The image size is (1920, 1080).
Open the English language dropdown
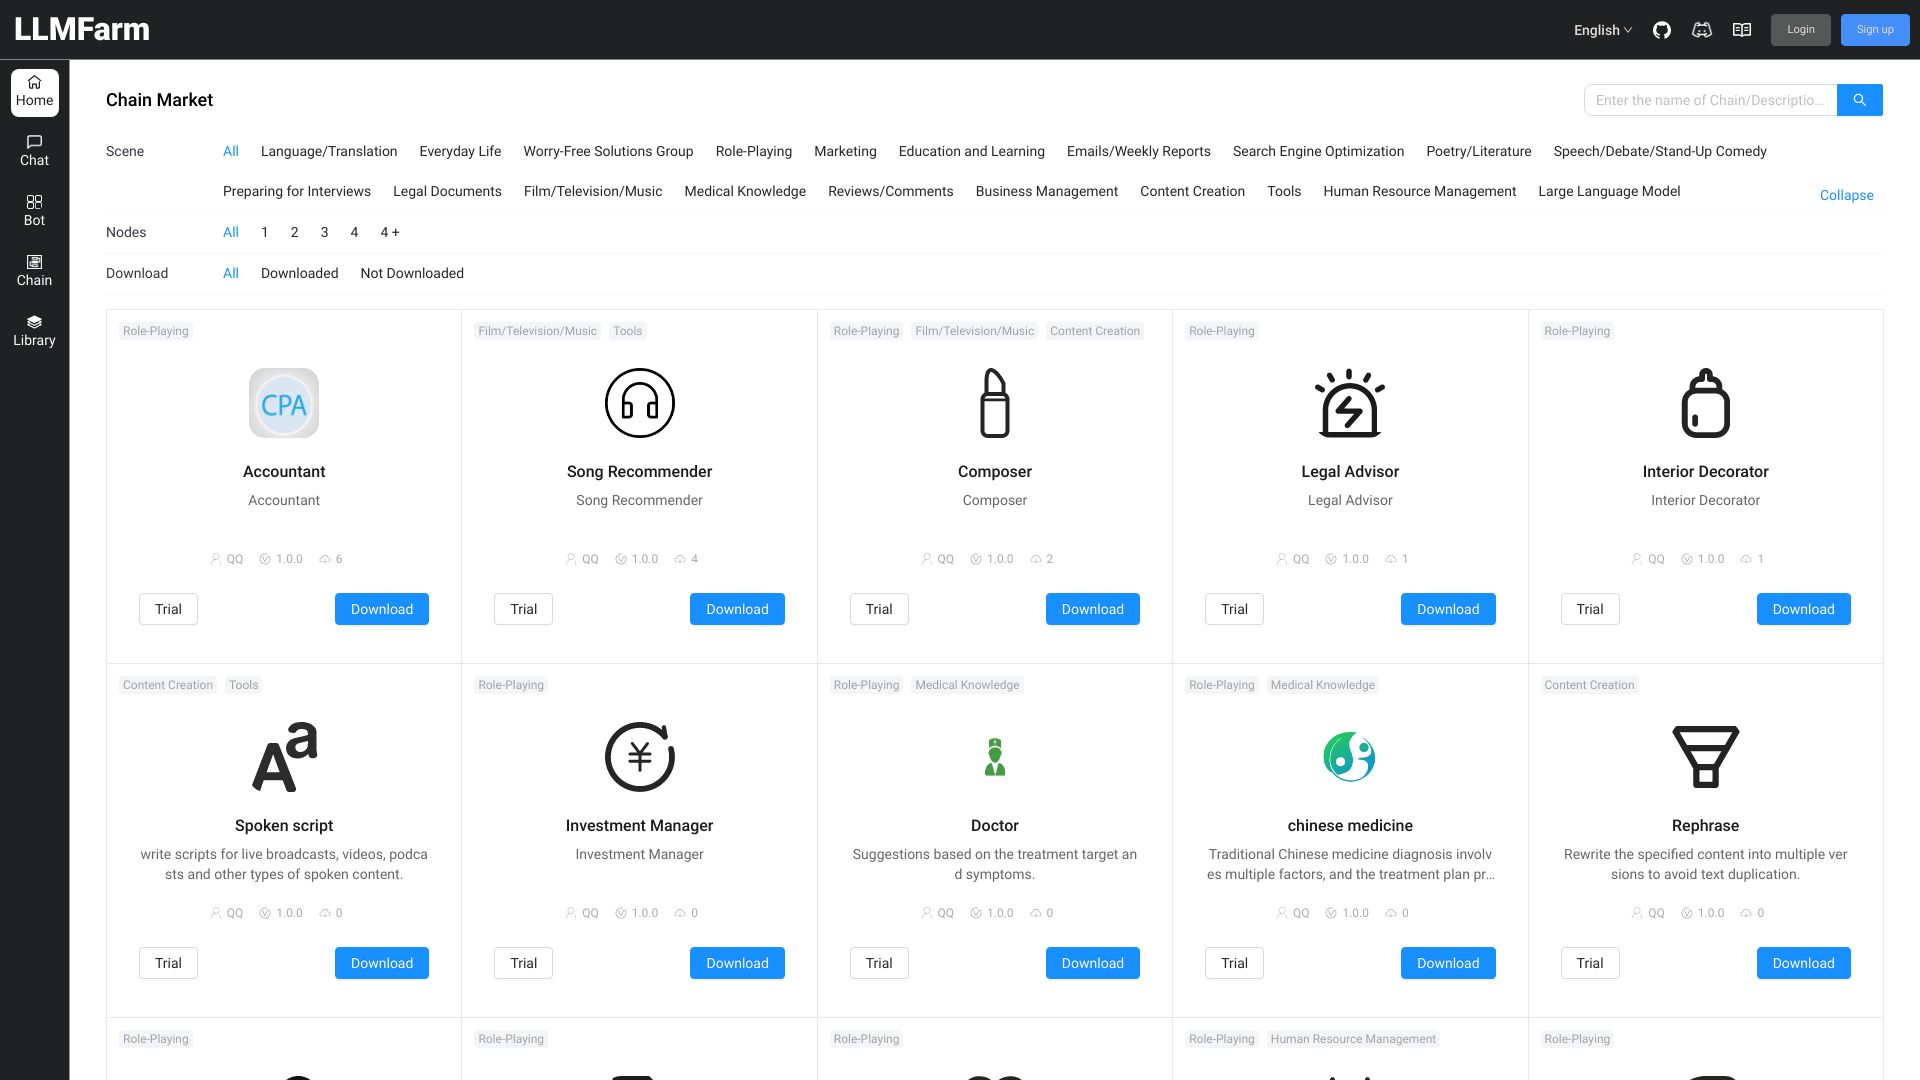point(1600,30)
